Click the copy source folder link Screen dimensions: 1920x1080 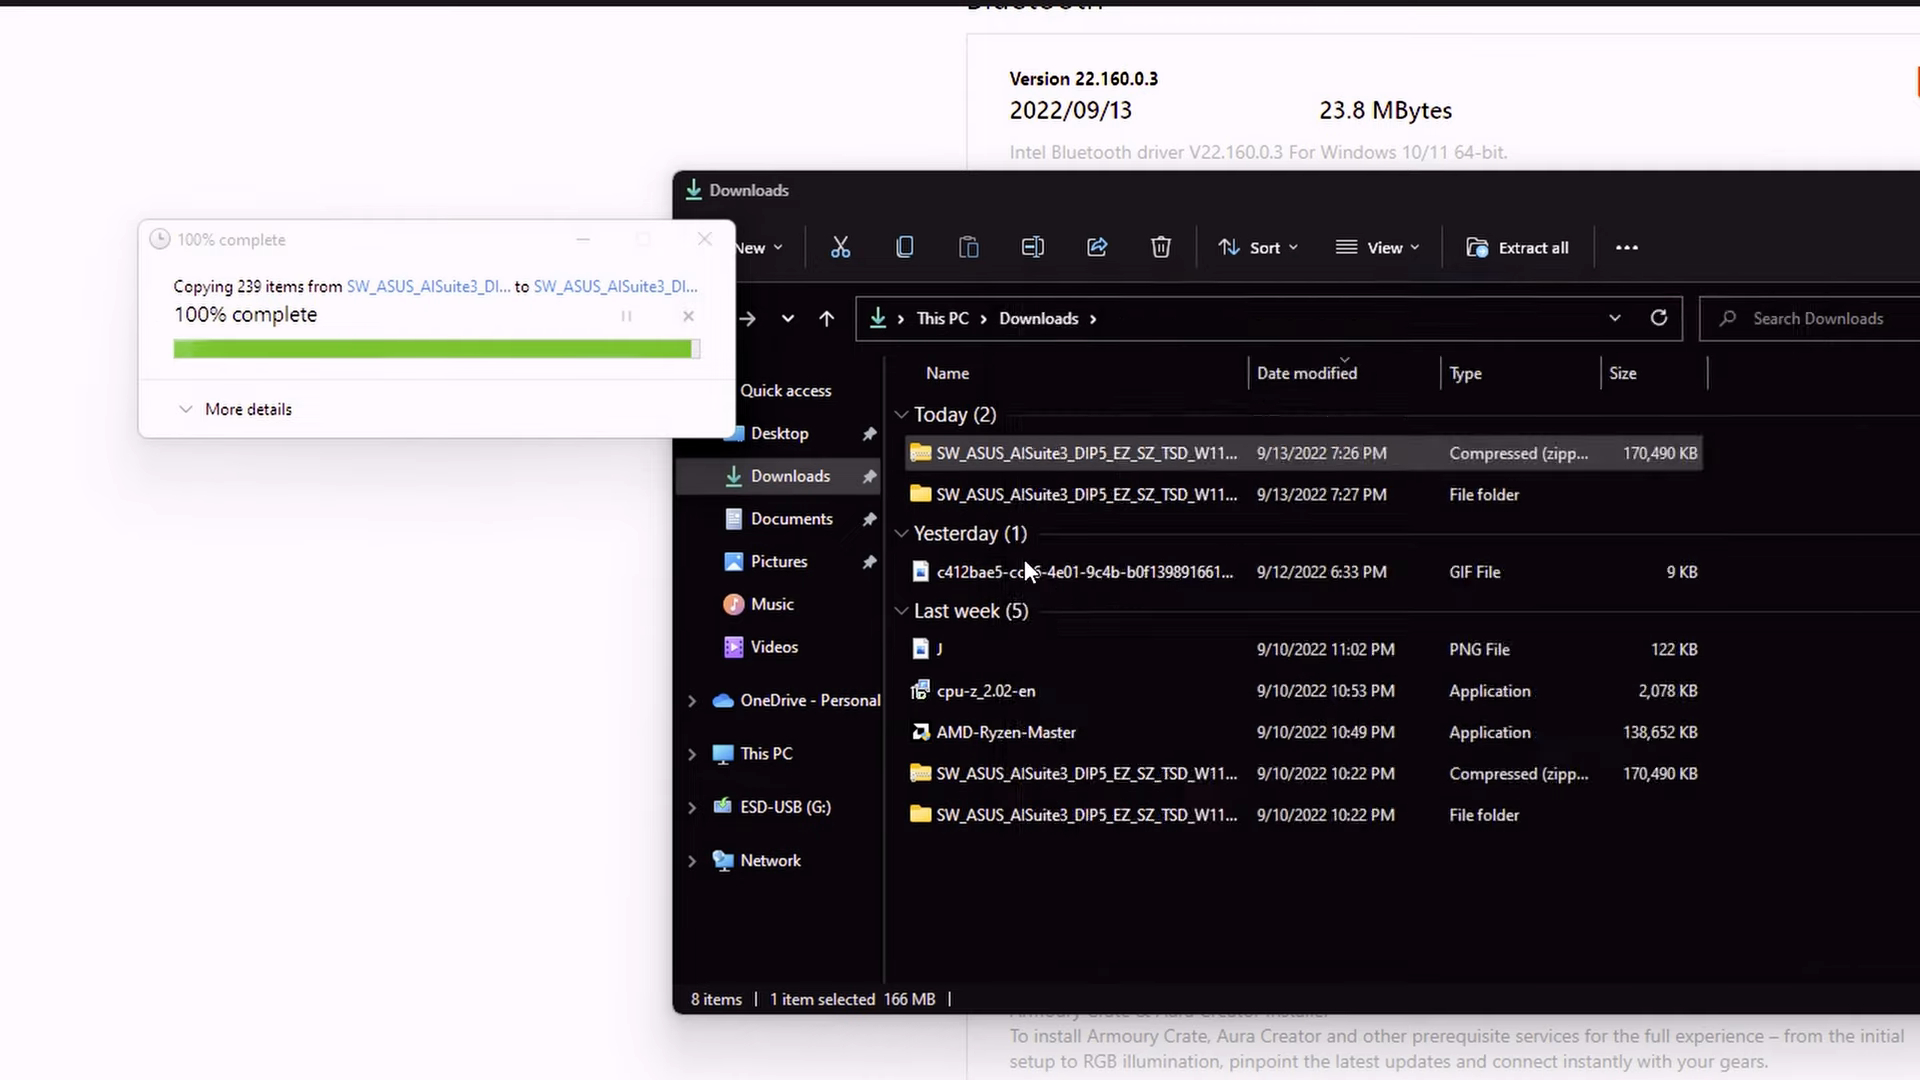click(x=428, y=286)
